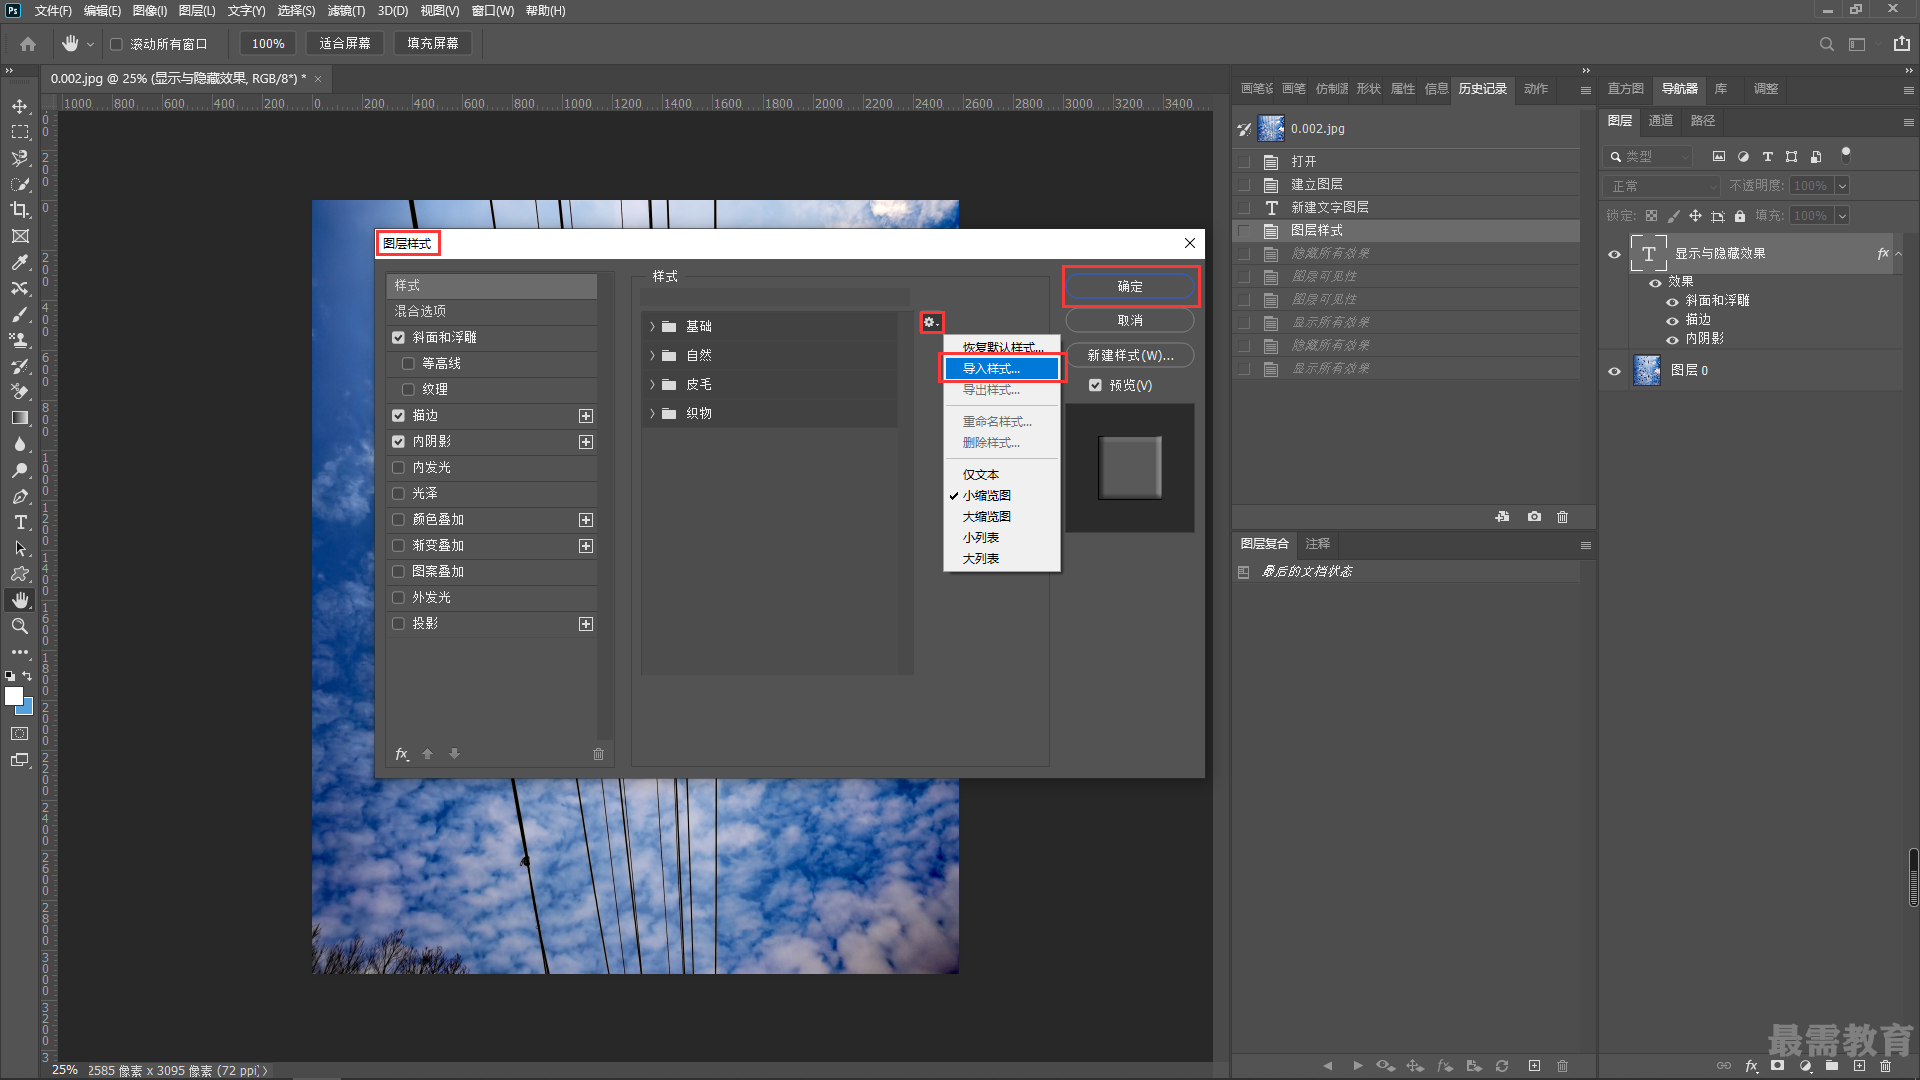Select the Horizontal Type tool
Image resolution: width=1920 pixels, height=1080 pixels.
(x=20, y=522)
